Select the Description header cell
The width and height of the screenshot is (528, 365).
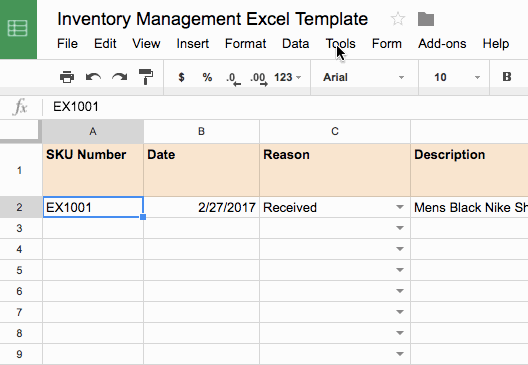[x=469, y=170]
